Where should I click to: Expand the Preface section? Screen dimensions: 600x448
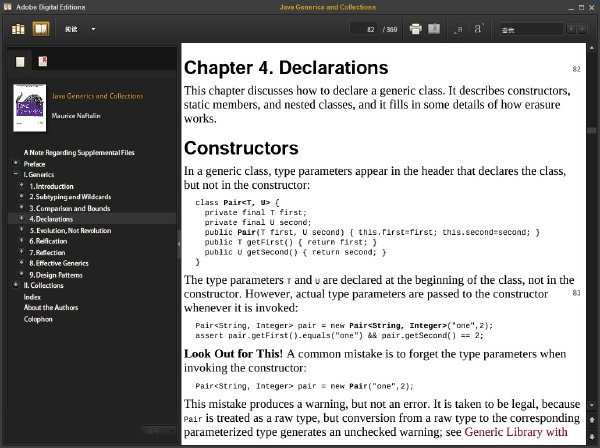point(16,163)
